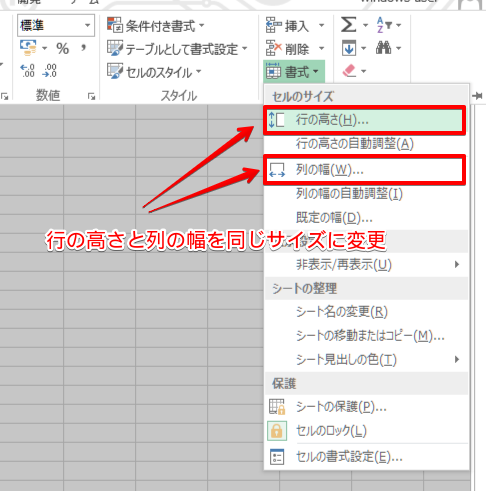The height and width of the screenshot is (491, 486).
Task: Open 非表示/再表示(U) submenu
Action: click(x=366, y=265)
